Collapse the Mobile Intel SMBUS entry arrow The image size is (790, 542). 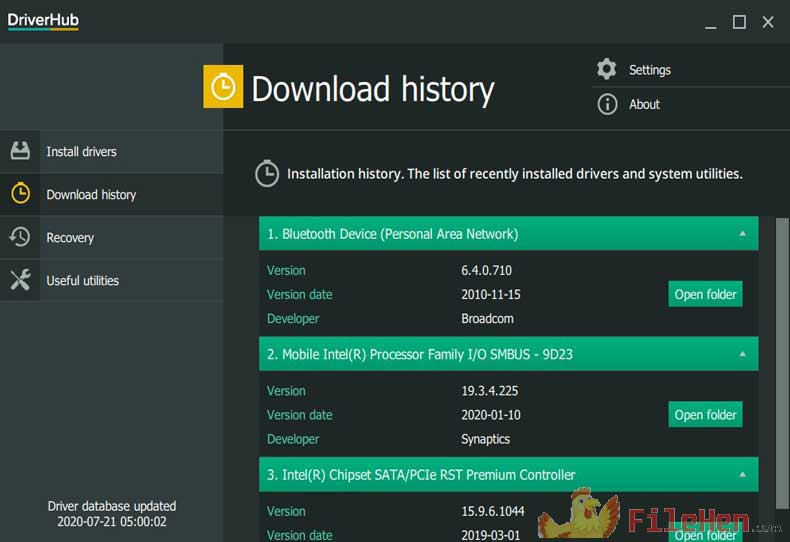point(742,354)
